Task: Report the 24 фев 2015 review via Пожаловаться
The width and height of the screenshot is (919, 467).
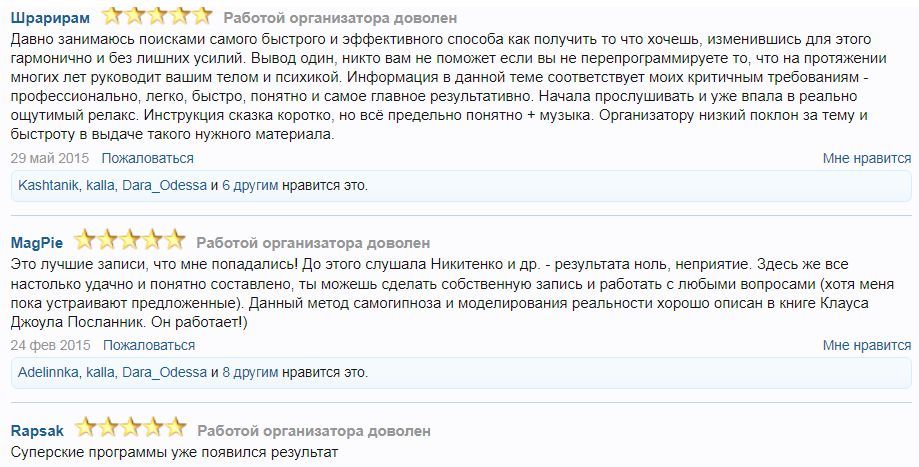Action: (148, 345)
